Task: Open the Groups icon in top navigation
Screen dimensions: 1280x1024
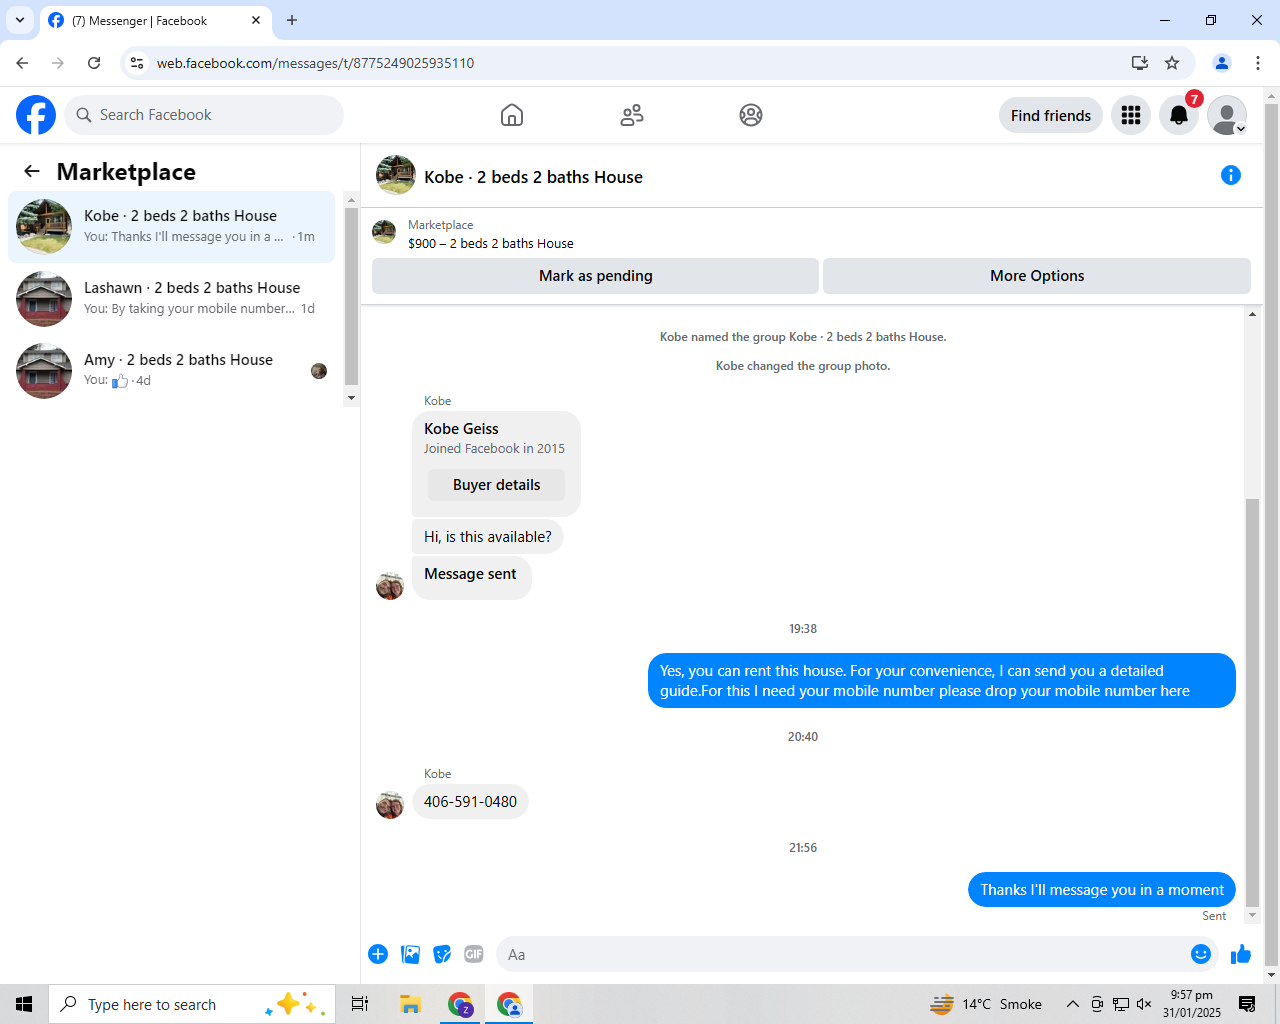Action: pyautogui.click(x=751, y=115)
